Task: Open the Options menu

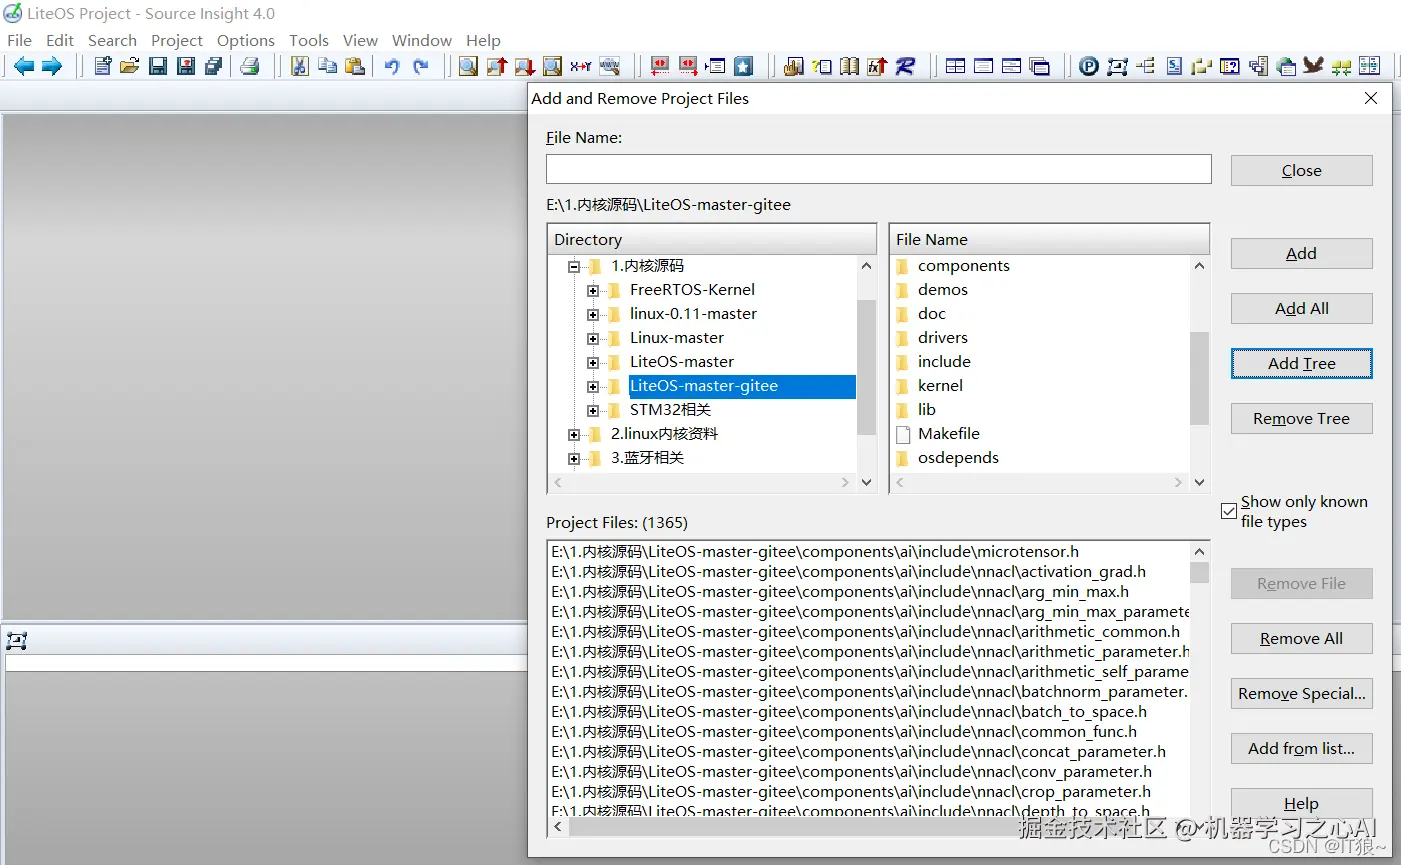Action: tap(246, 40)
